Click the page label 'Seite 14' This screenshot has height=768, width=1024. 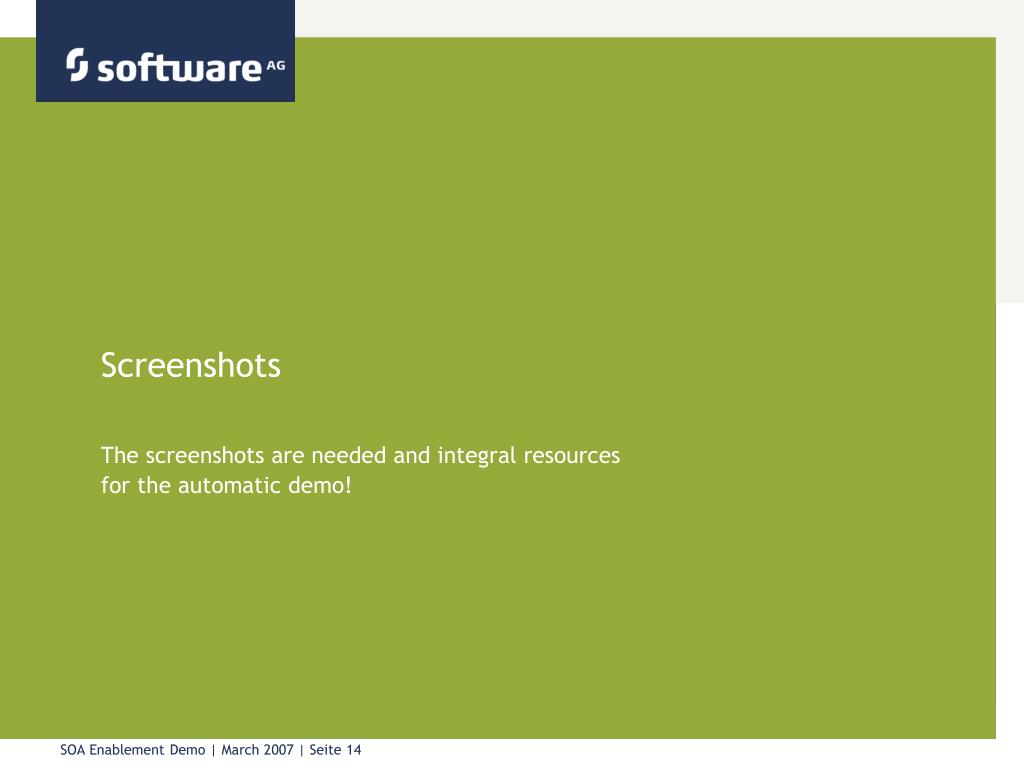(335, 750)
